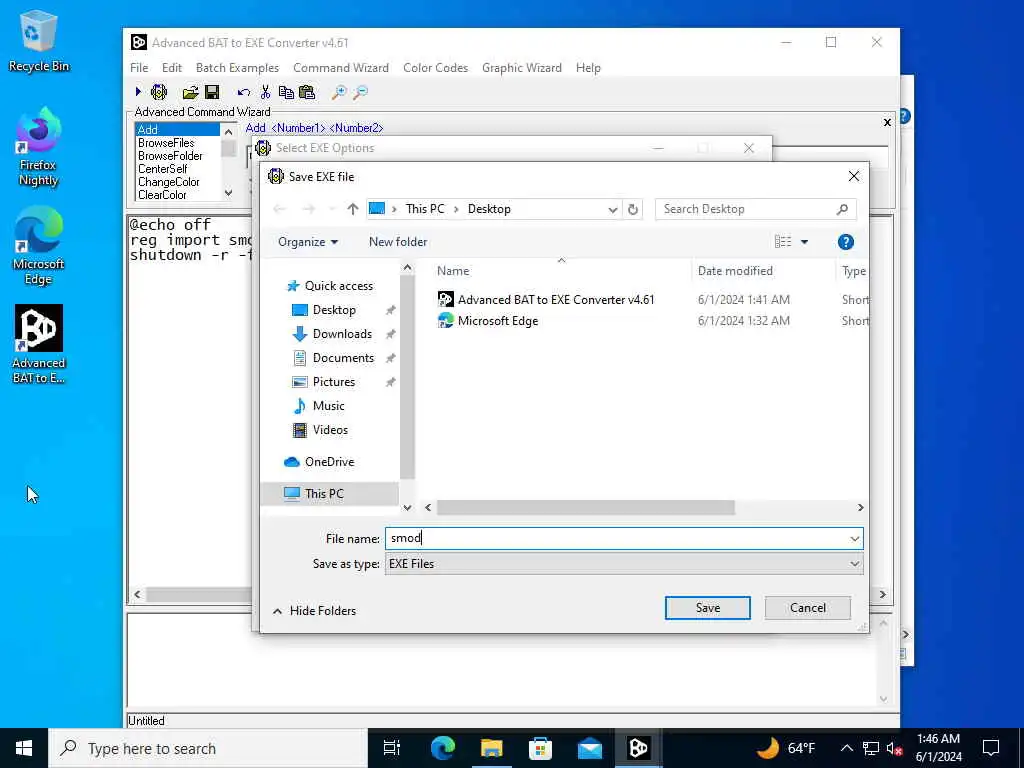Close the Advanced Command Wizard panel
Screen dimensions: 1024x768
[x=887, y=122]
